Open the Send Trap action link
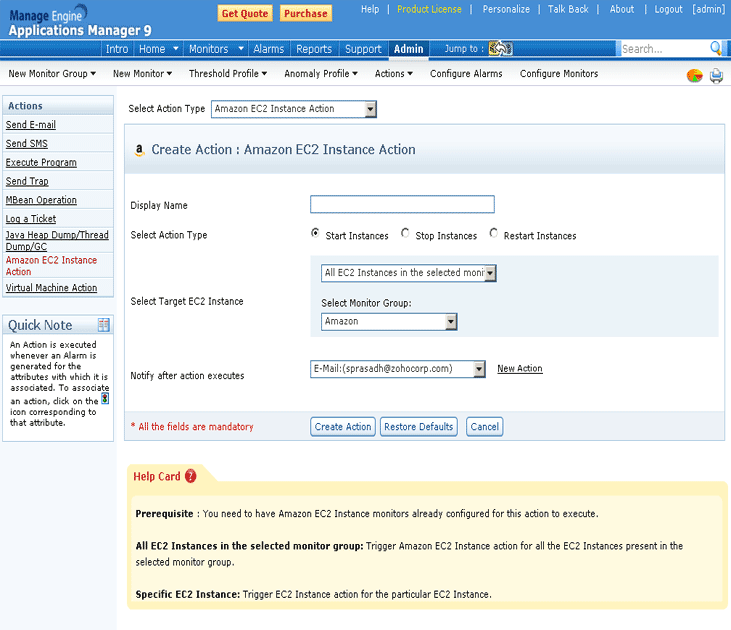Screen dimensions: 731x630 pyautogui.click(x=27, y=181)
